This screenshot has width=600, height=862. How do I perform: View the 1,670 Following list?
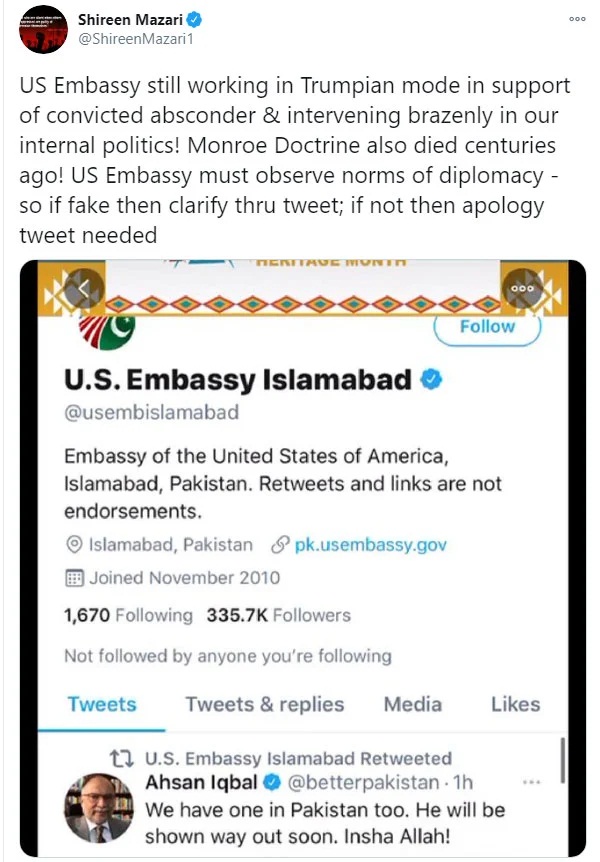[127, 615]
